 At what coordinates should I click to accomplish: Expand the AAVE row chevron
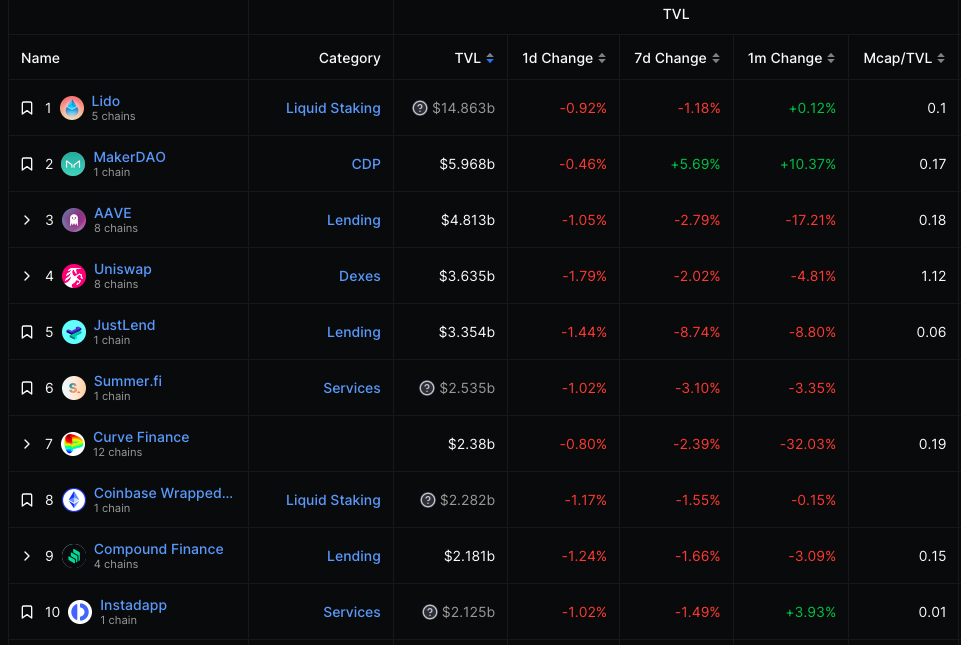click(x=27, y=220)
